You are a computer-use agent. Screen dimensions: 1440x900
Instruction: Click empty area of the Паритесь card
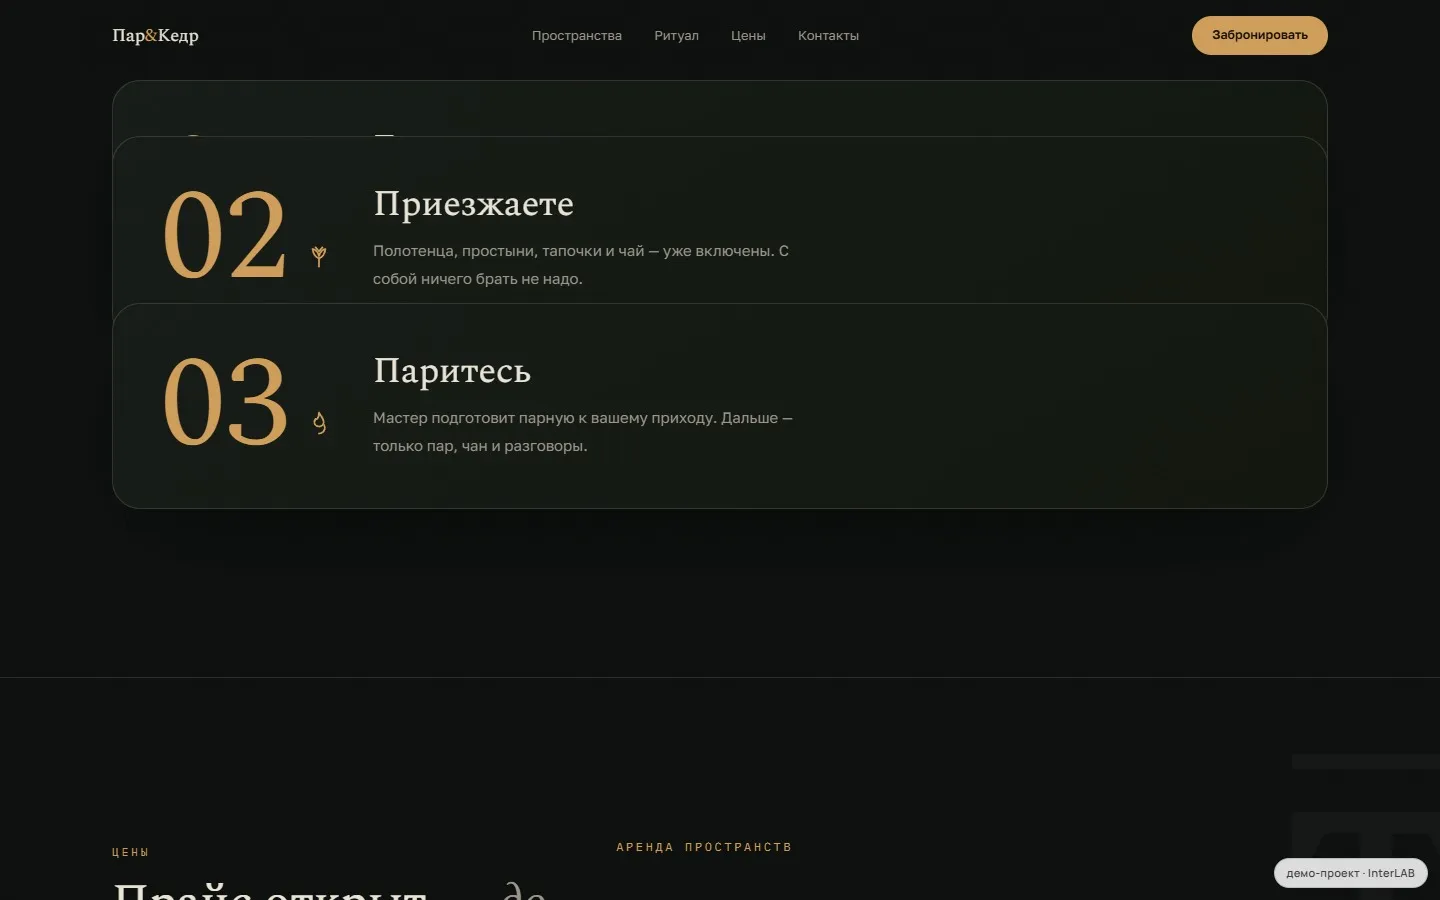coord(1050,406)
